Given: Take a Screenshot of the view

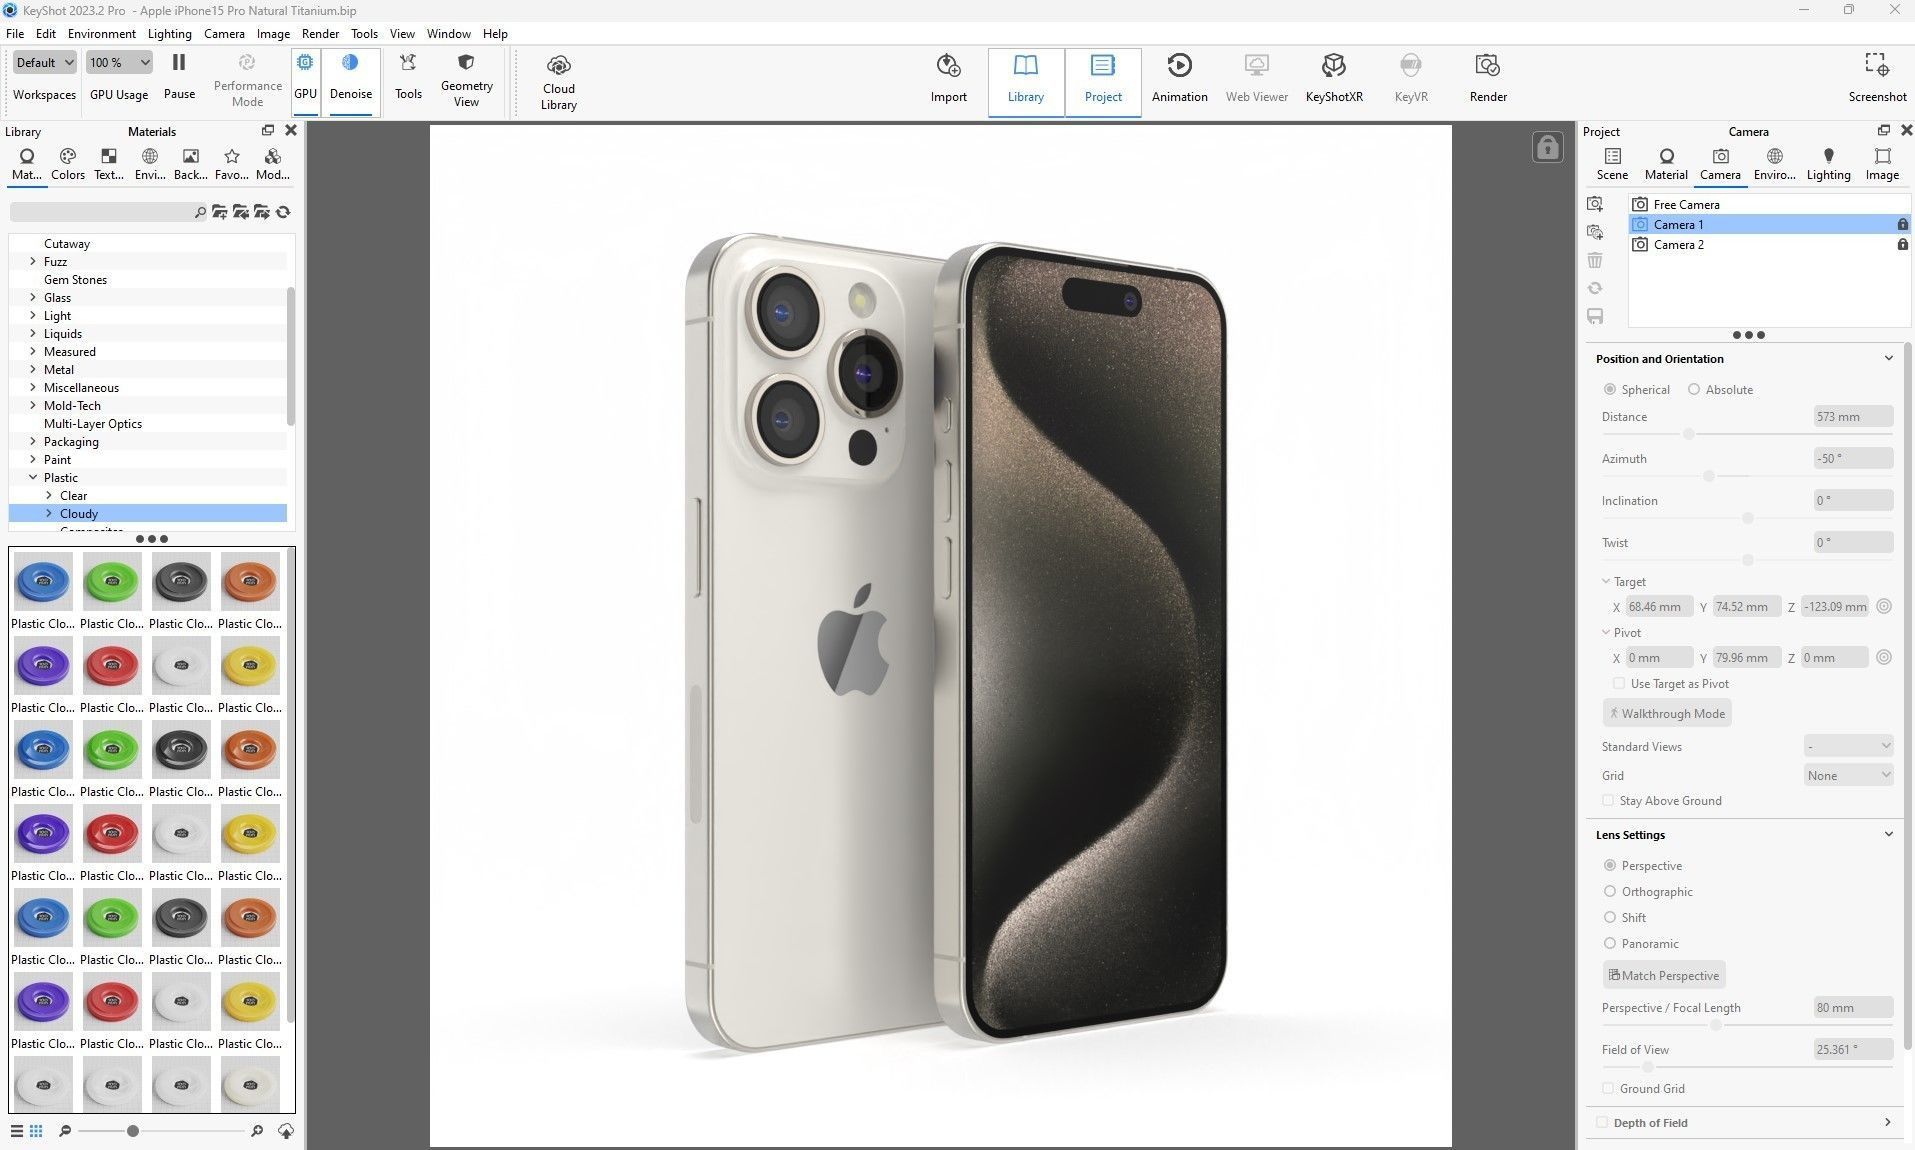Looking at the screenshot, I should (1877, 79).
